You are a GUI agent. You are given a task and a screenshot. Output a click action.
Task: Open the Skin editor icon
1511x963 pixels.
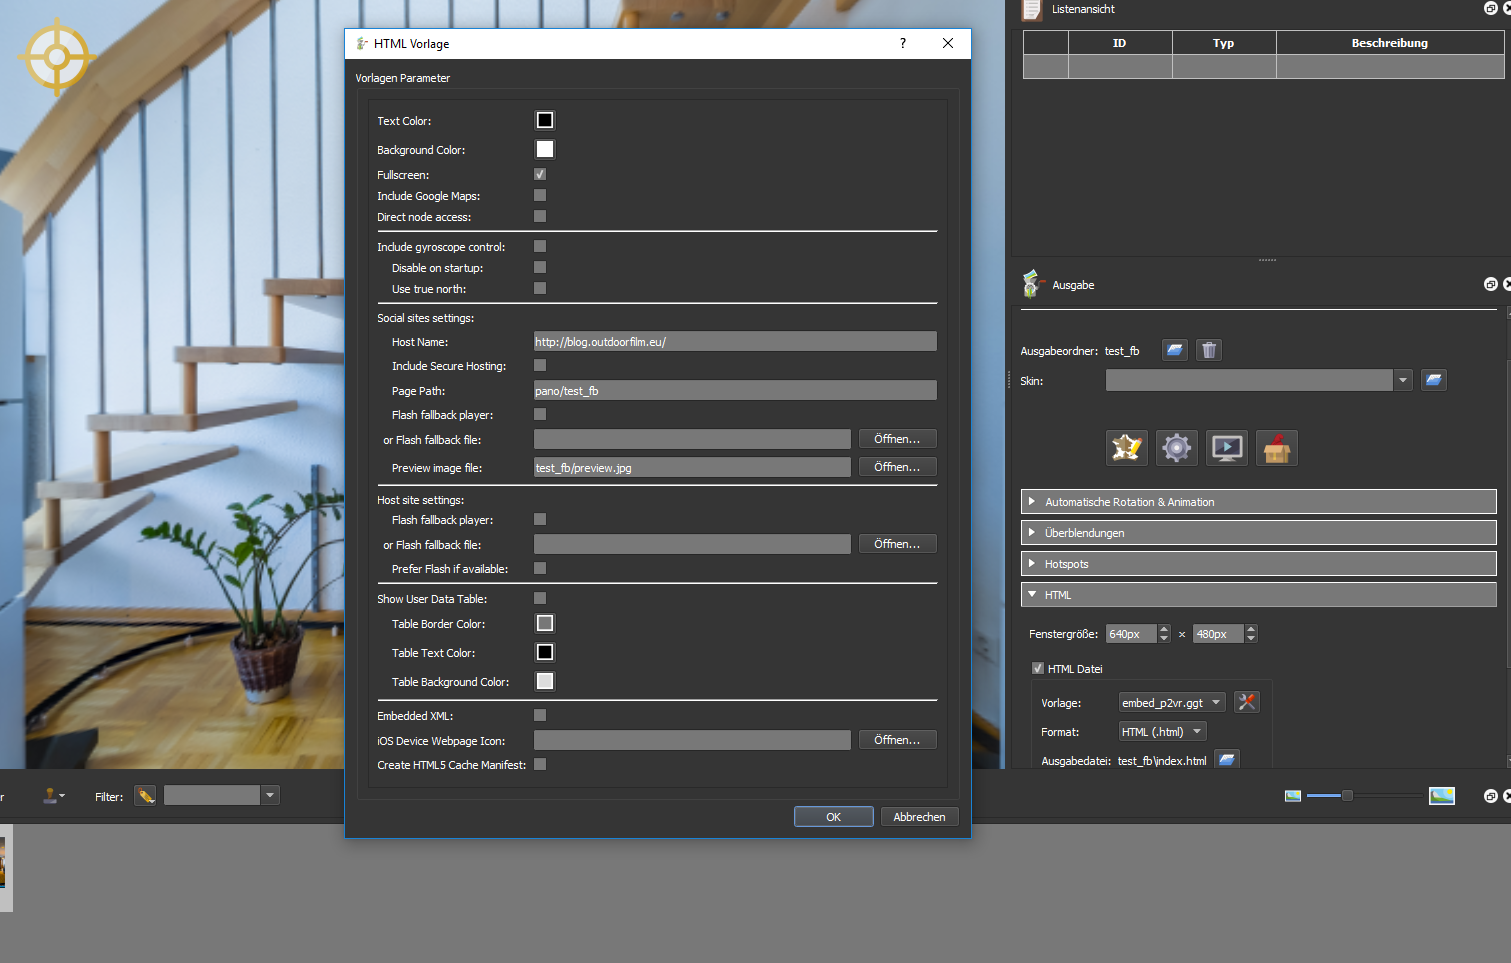pos(1127,448)
